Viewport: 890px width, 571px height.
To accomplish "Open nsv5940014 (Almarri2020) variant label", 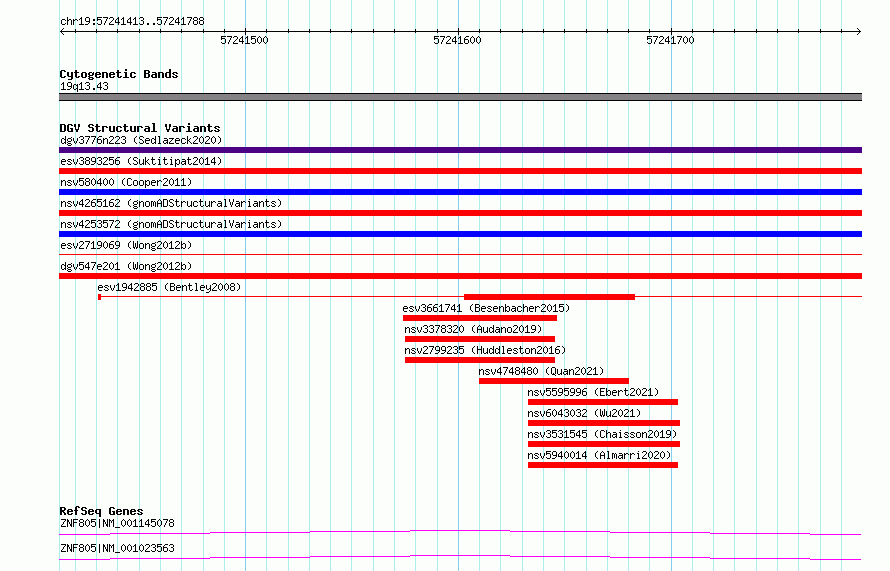I will click(599, 455).
